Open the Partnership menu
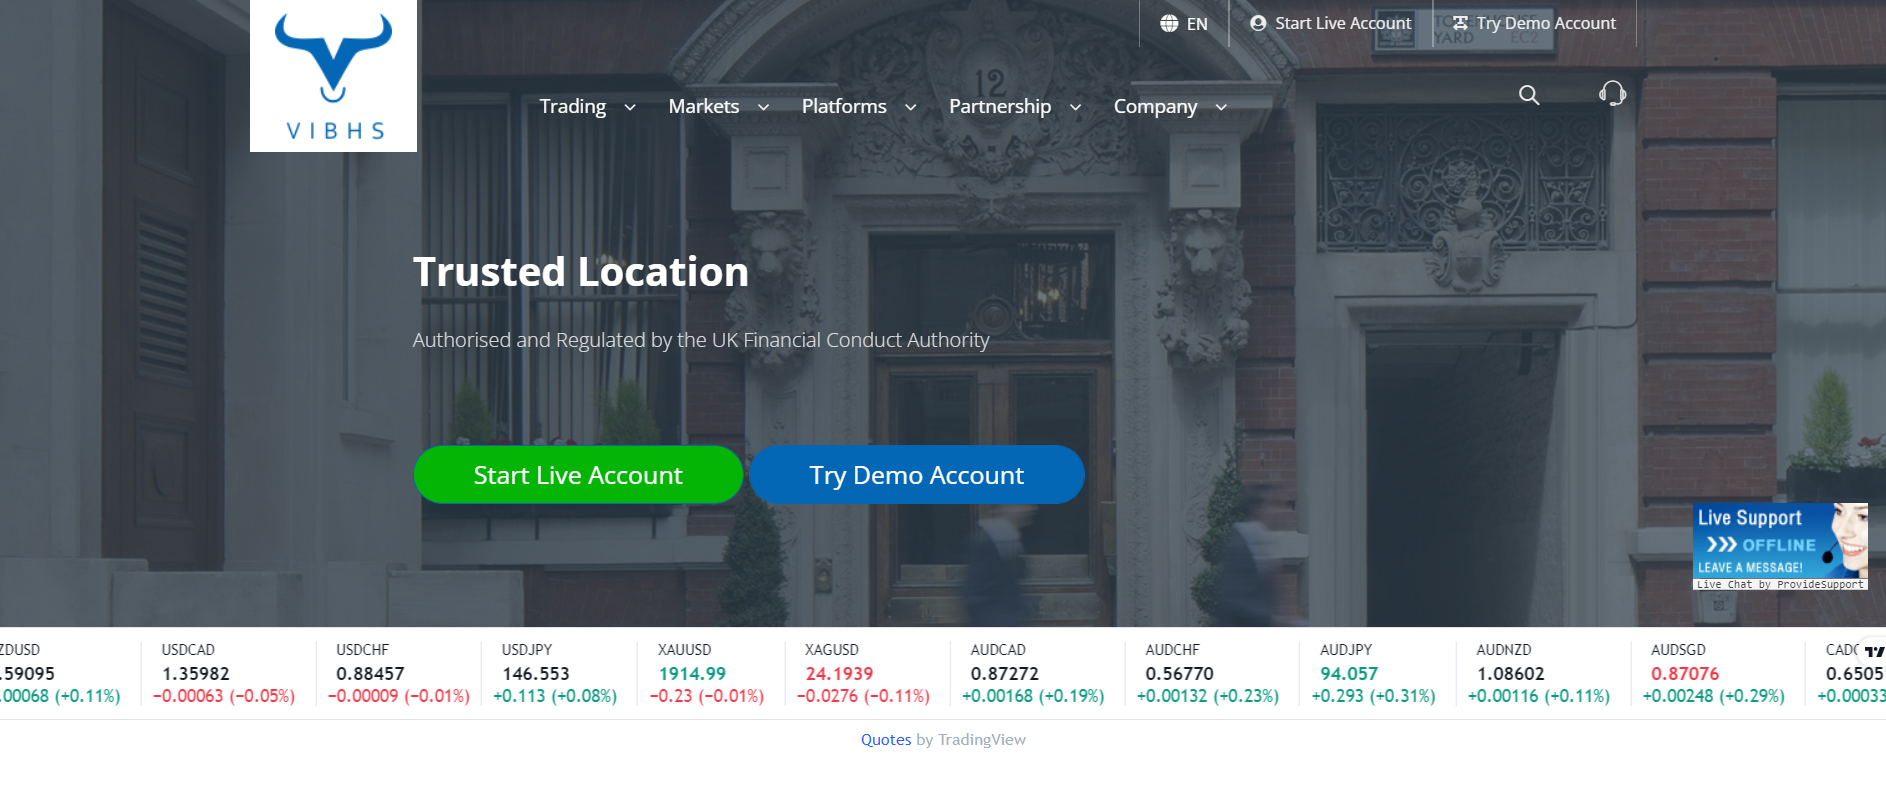The image size is (1886, 793). pyautogui.click(x=1000, y=107)
